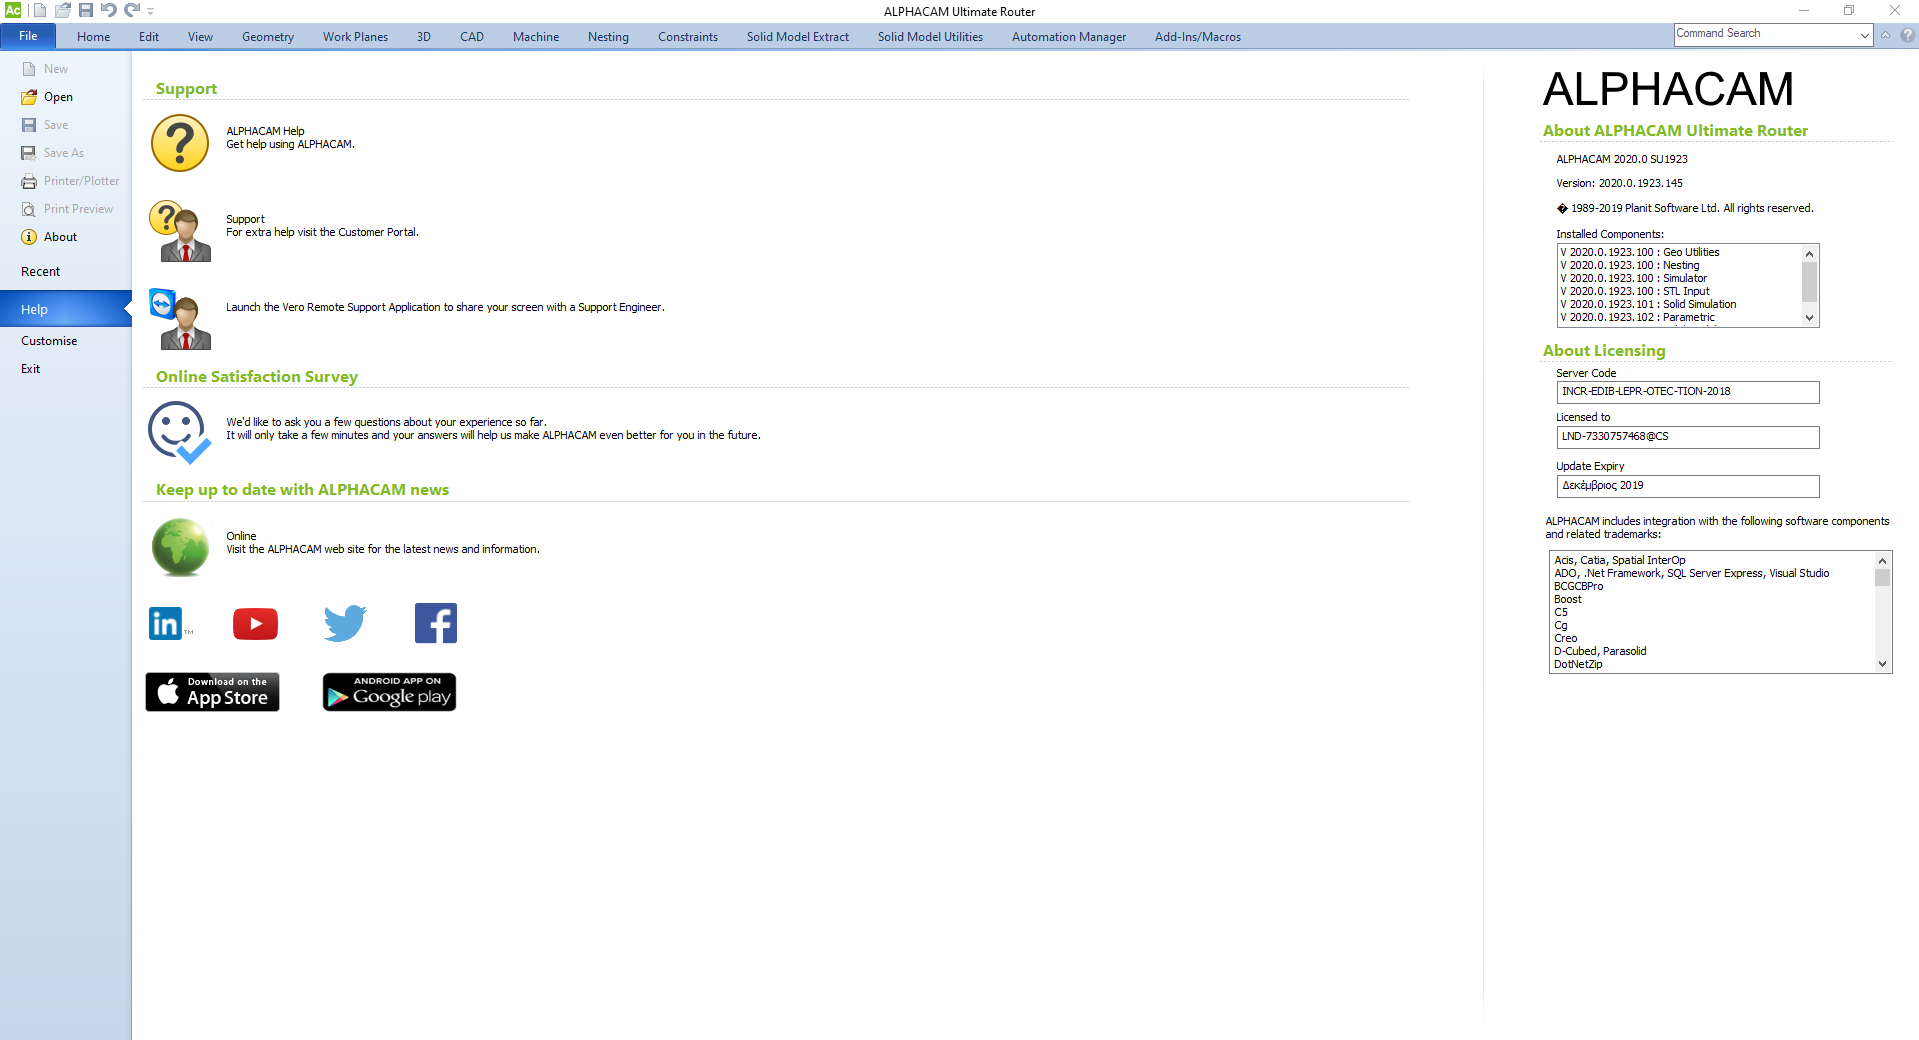Switch to the Solid Model Utilities tab
The width and height of the screenshot is (1919, 1040).
point(930,37)
